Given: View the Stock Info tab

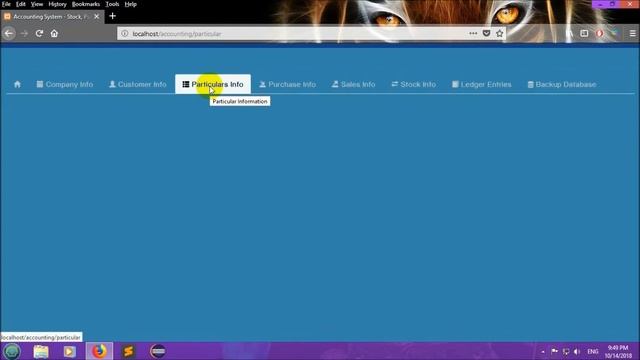Looking at the screenshot, I should point(413,84).
